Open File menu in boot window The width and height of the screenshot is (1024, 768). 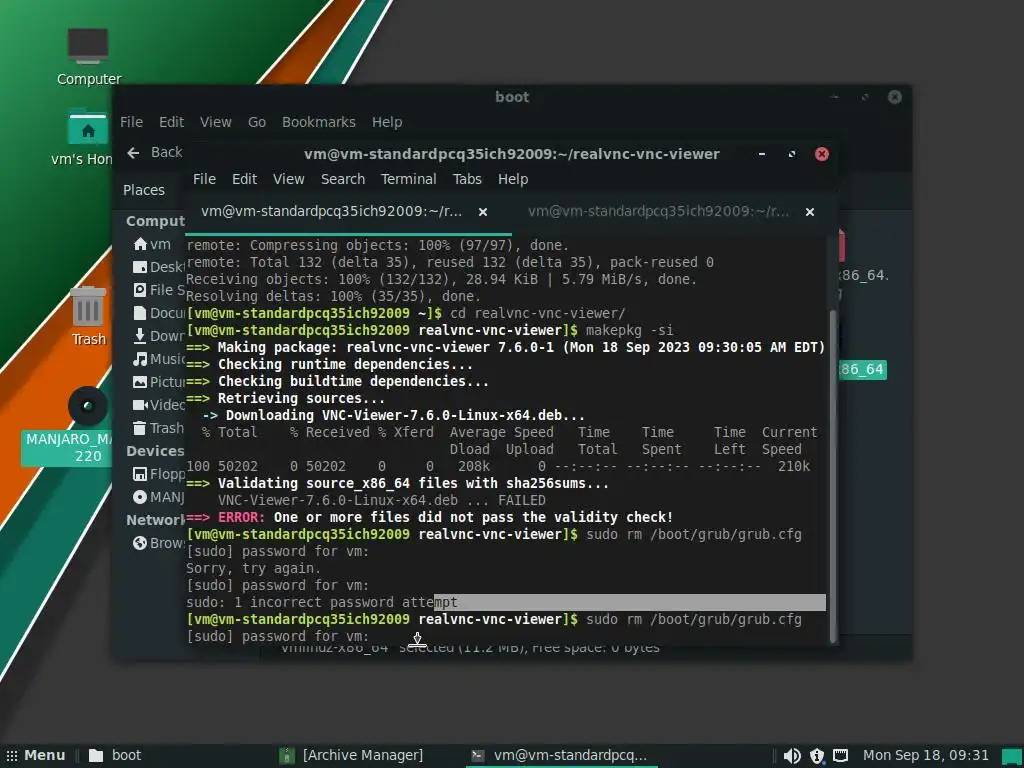[x=131, y=122]
